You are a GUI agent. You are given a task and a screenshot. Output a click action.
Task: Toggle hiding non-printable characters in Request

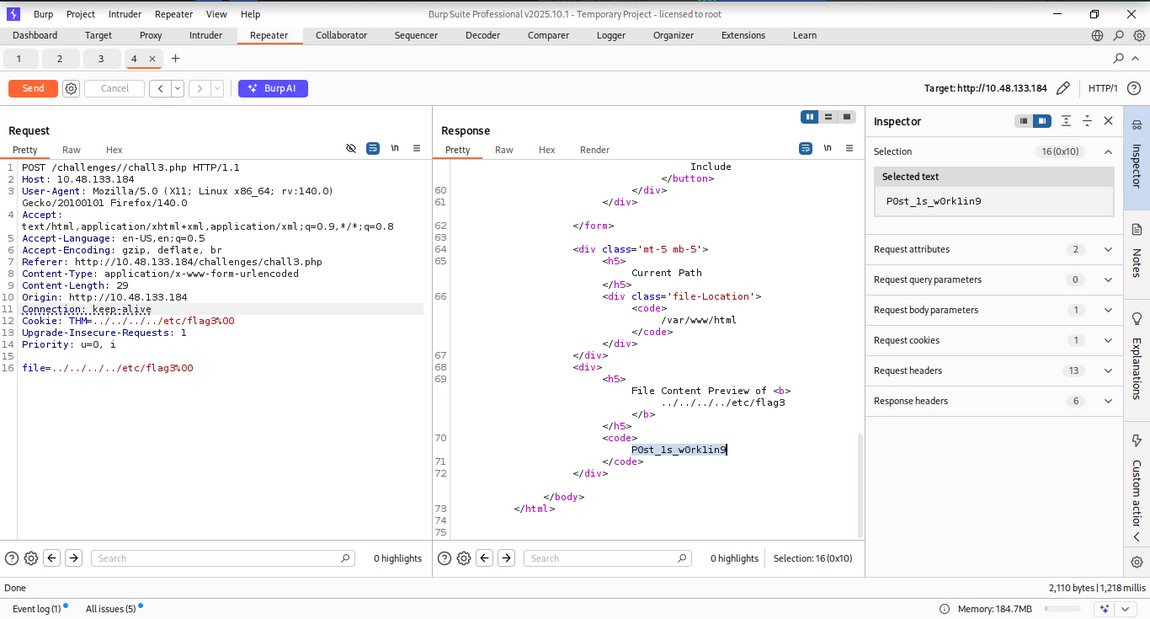[x=351, y=148]
